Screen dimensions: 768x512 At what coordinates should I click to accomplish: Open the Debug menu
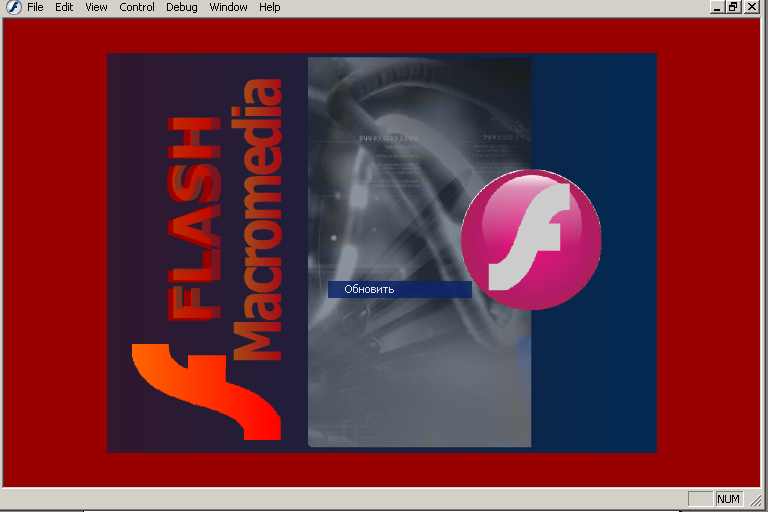tap(181, 7)
